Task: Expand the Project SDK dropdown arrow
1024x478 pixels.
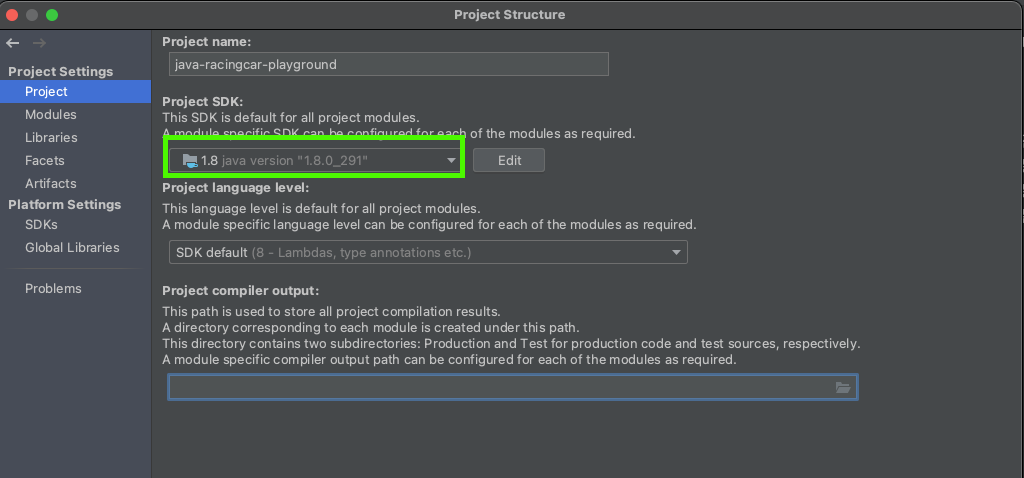Action: point(451,161)
